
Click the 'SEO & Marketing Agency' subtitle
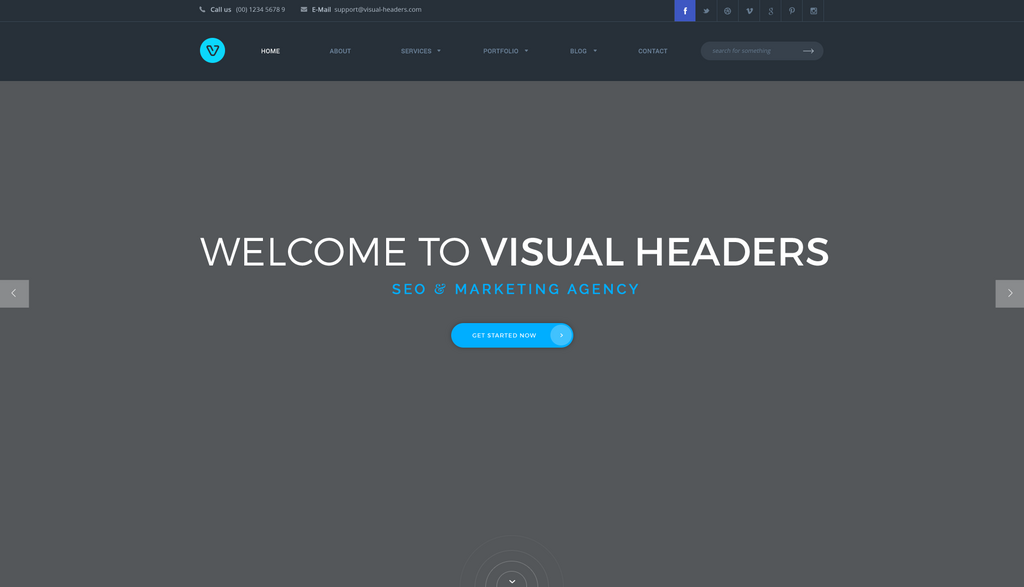point(515,289)
